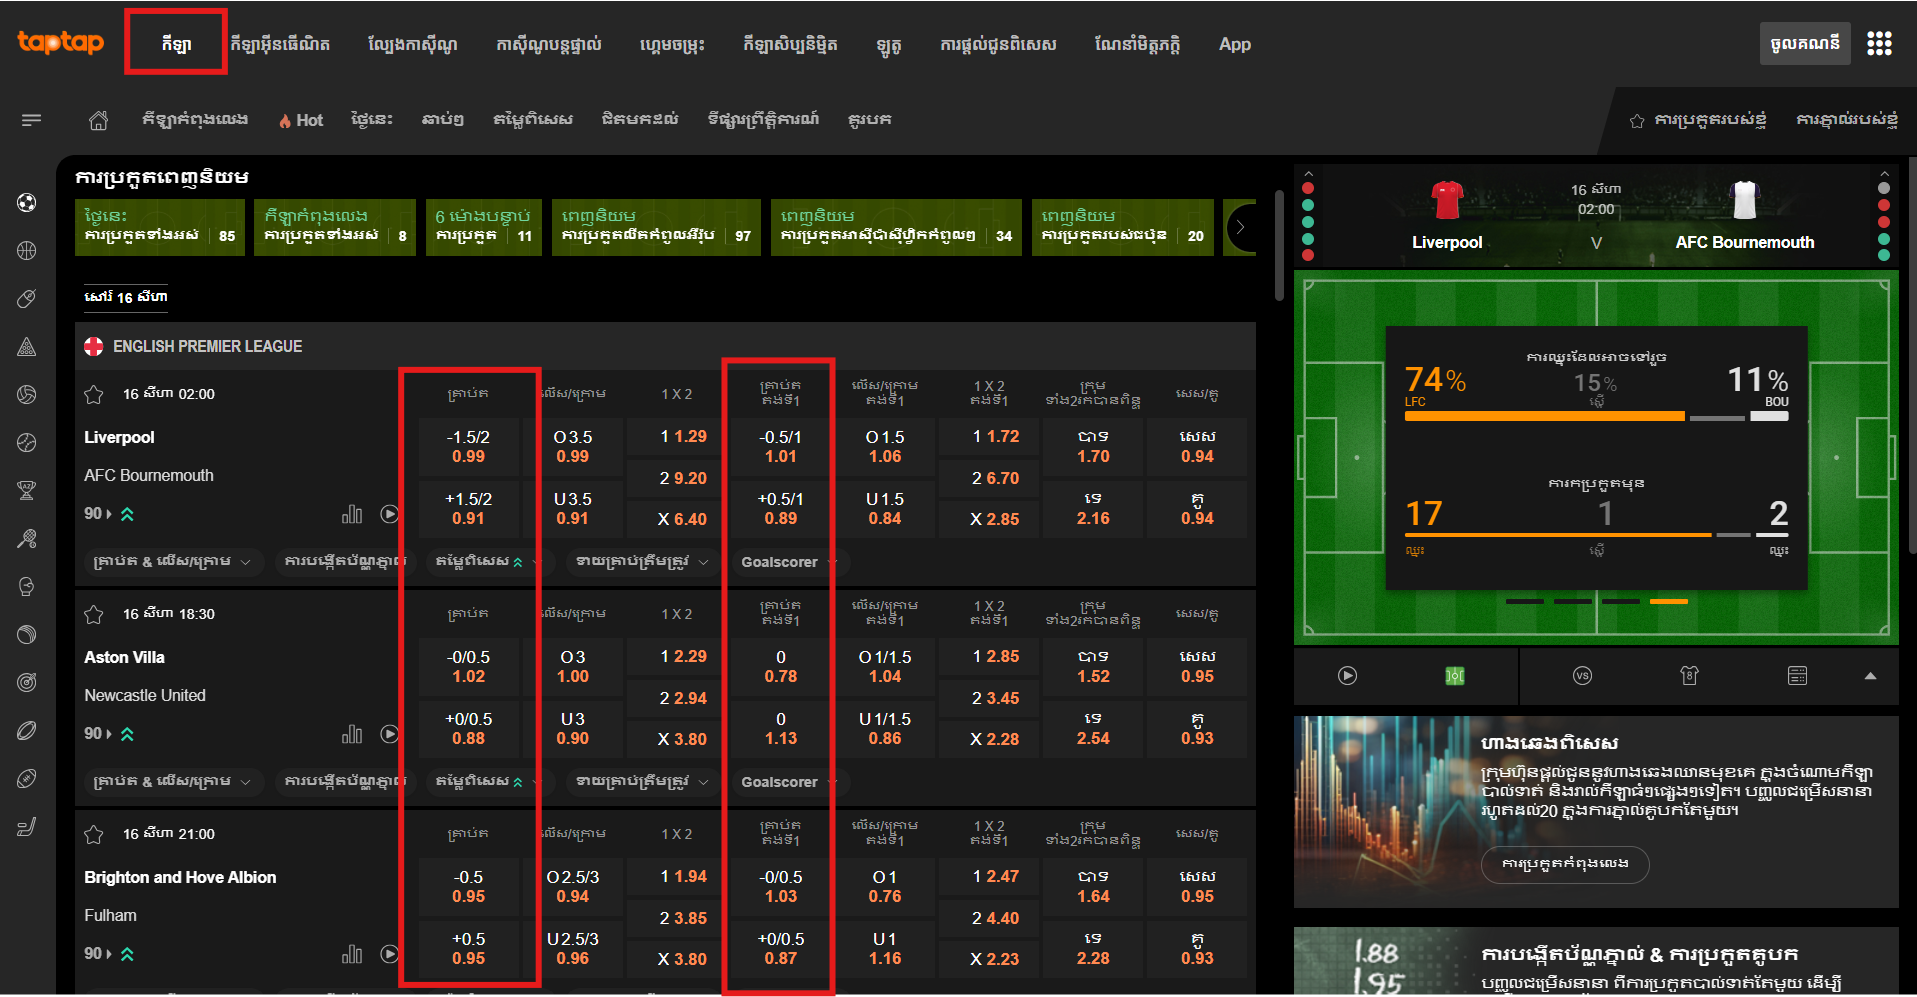Open the ENGLISH PREMIER LEAGUE header

tap(665, 346)
